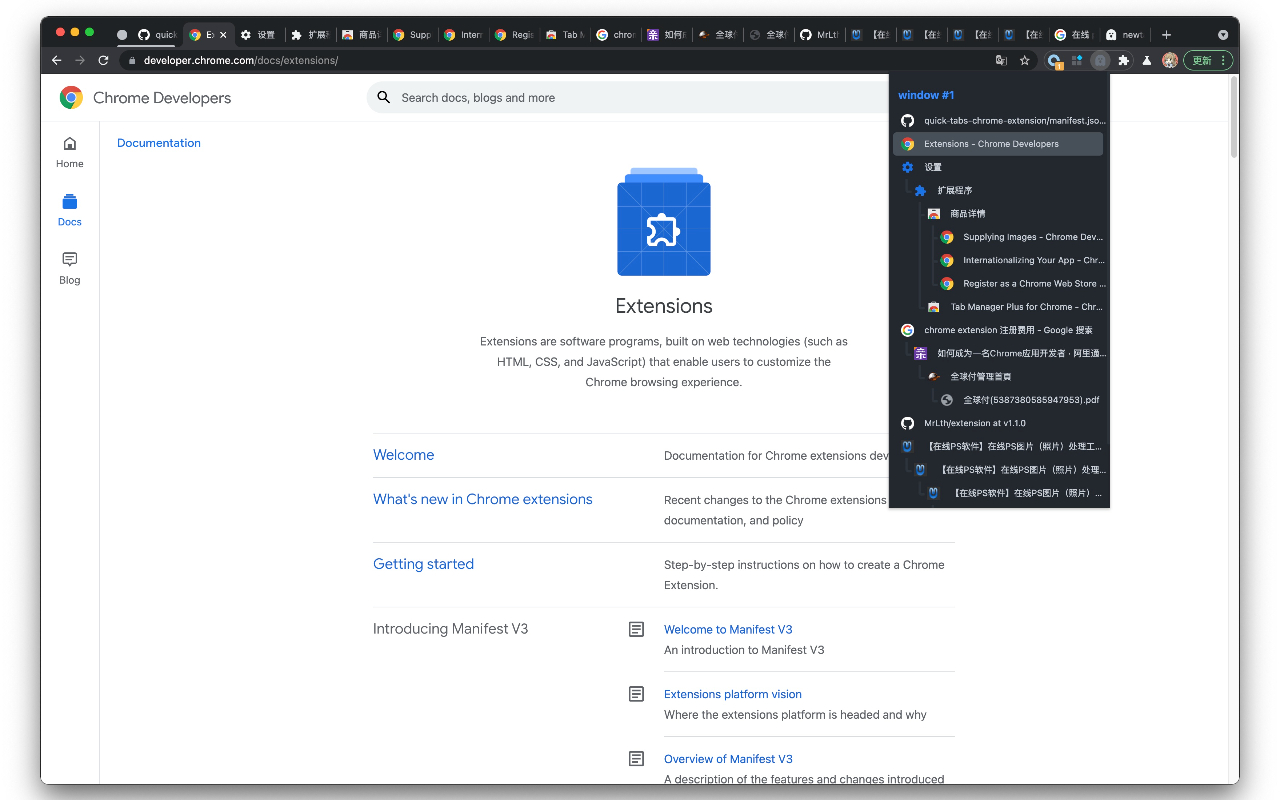1280x800 pixels.
Task: Close the active Extensions tab with its X
Action: 223,34
